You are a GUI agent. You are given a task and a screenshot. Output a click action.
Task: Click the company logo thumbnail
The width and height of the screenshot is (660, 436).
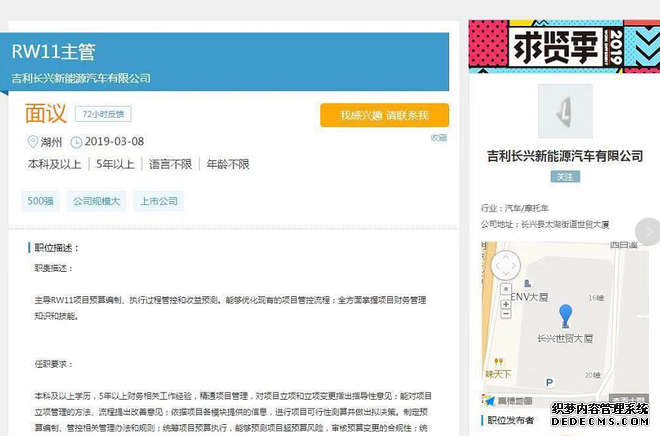click(x=565, y=111)
